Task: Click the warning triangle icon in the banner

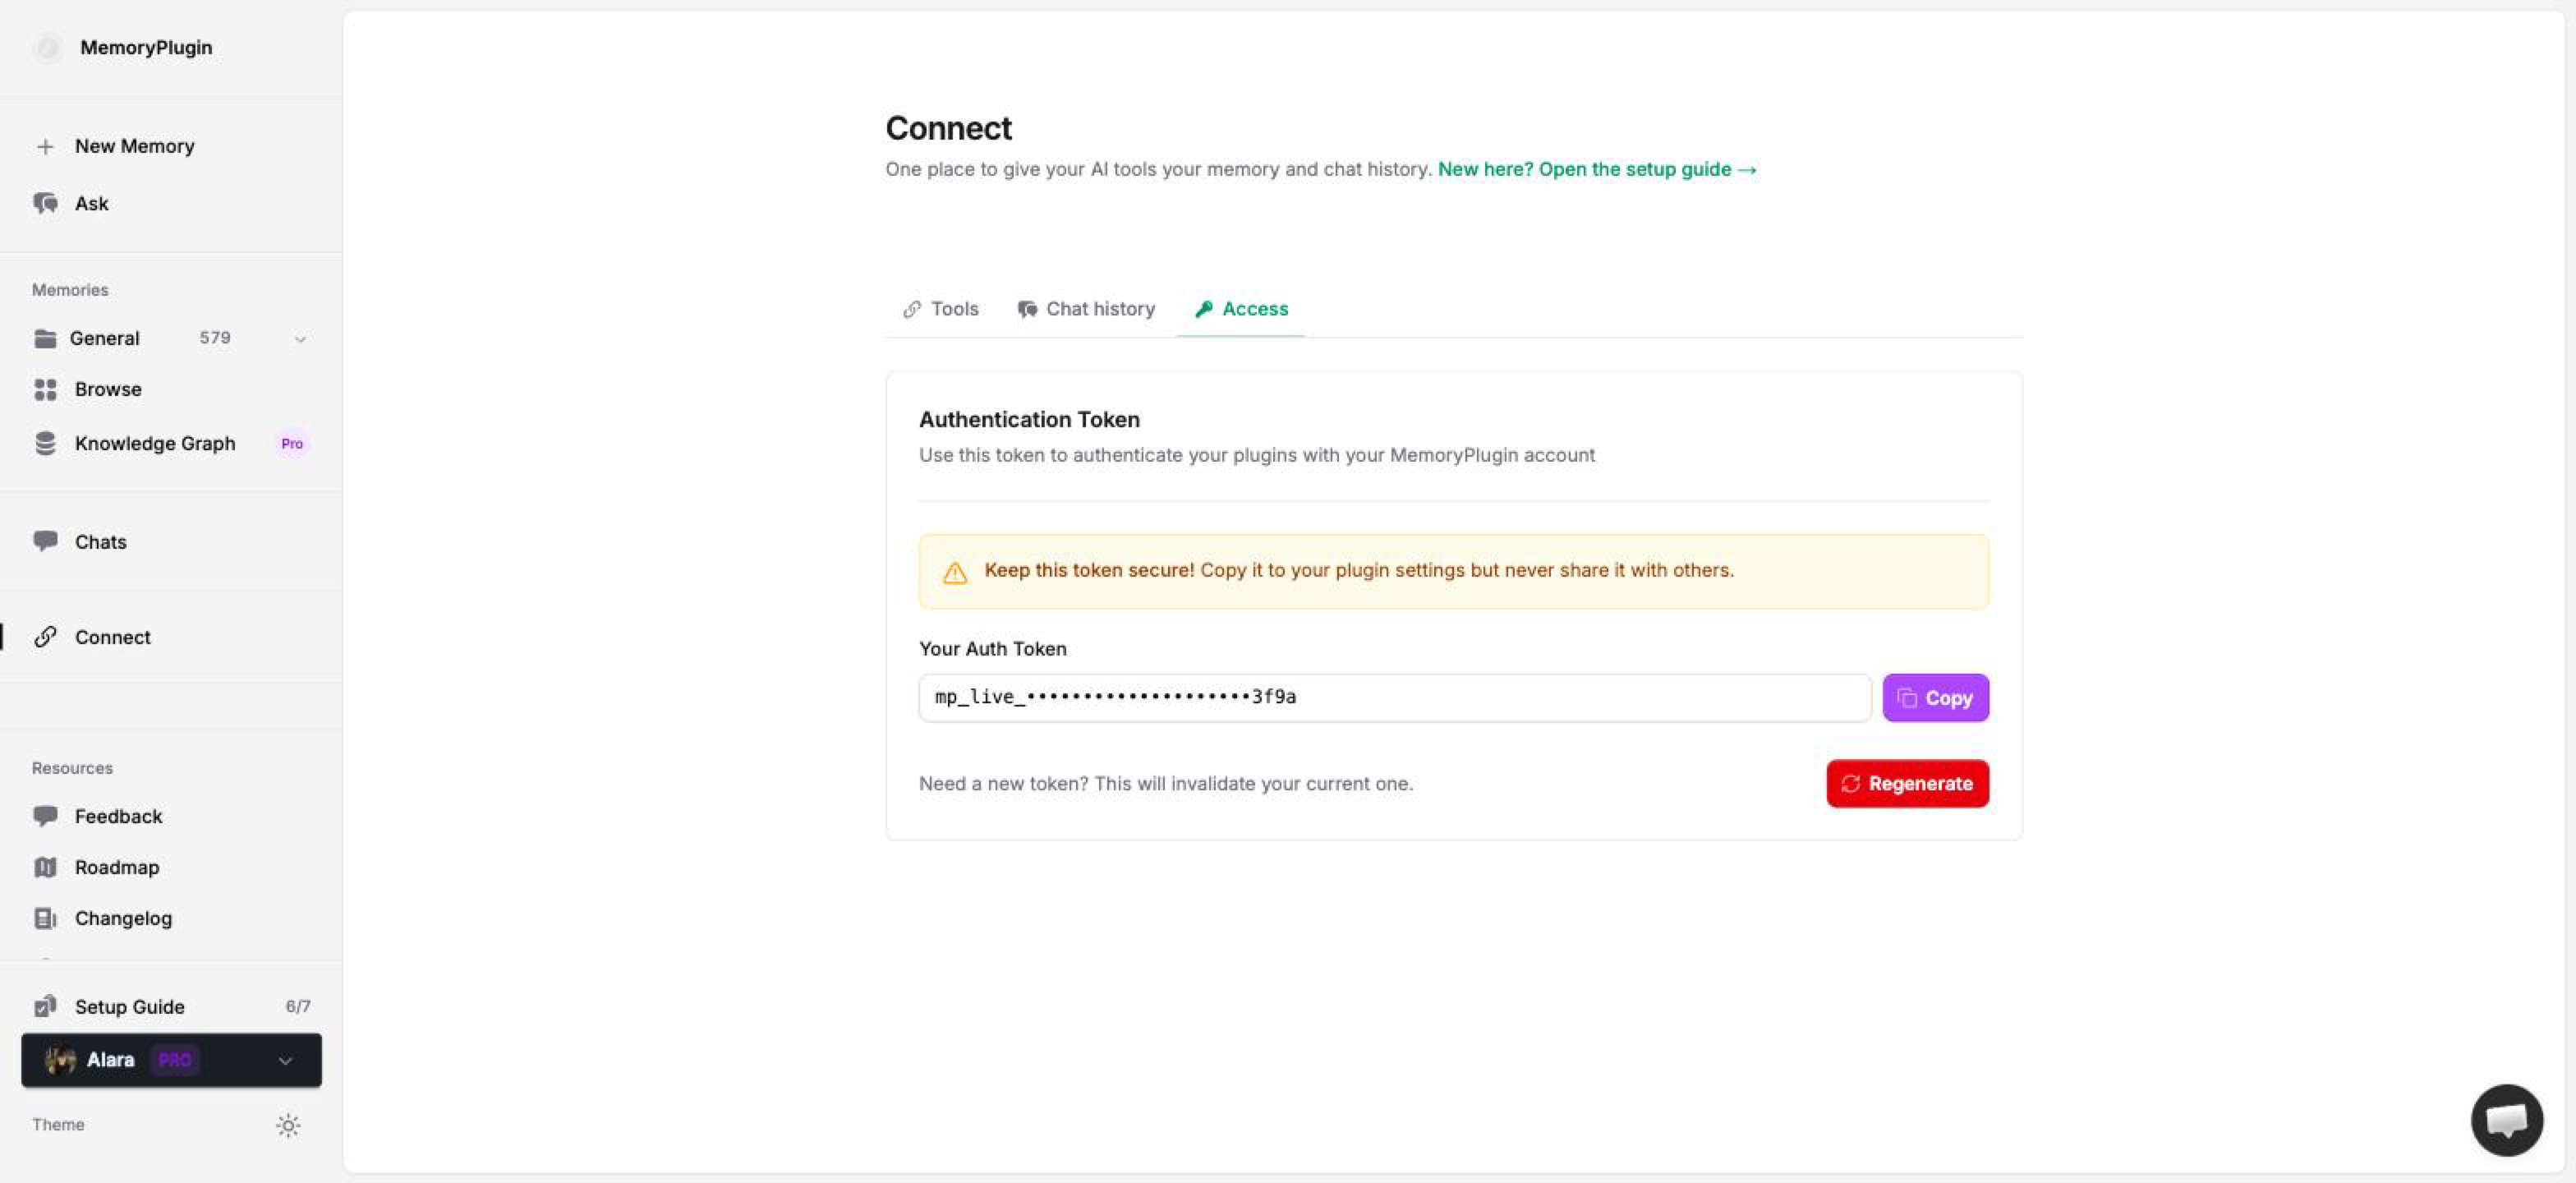Action: coord(955,572)
